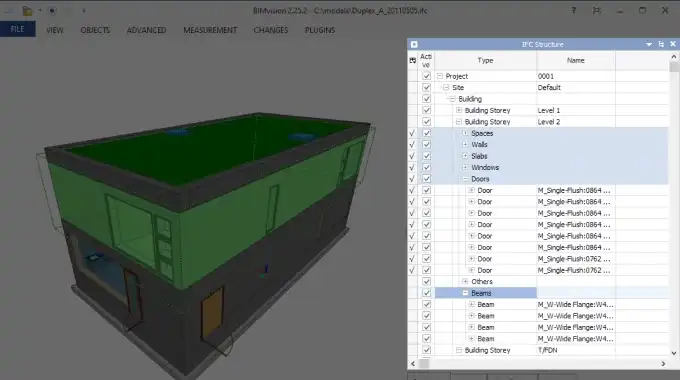
Task: Toggle Active checkbox for Walls row
Action: pos(426,144)
